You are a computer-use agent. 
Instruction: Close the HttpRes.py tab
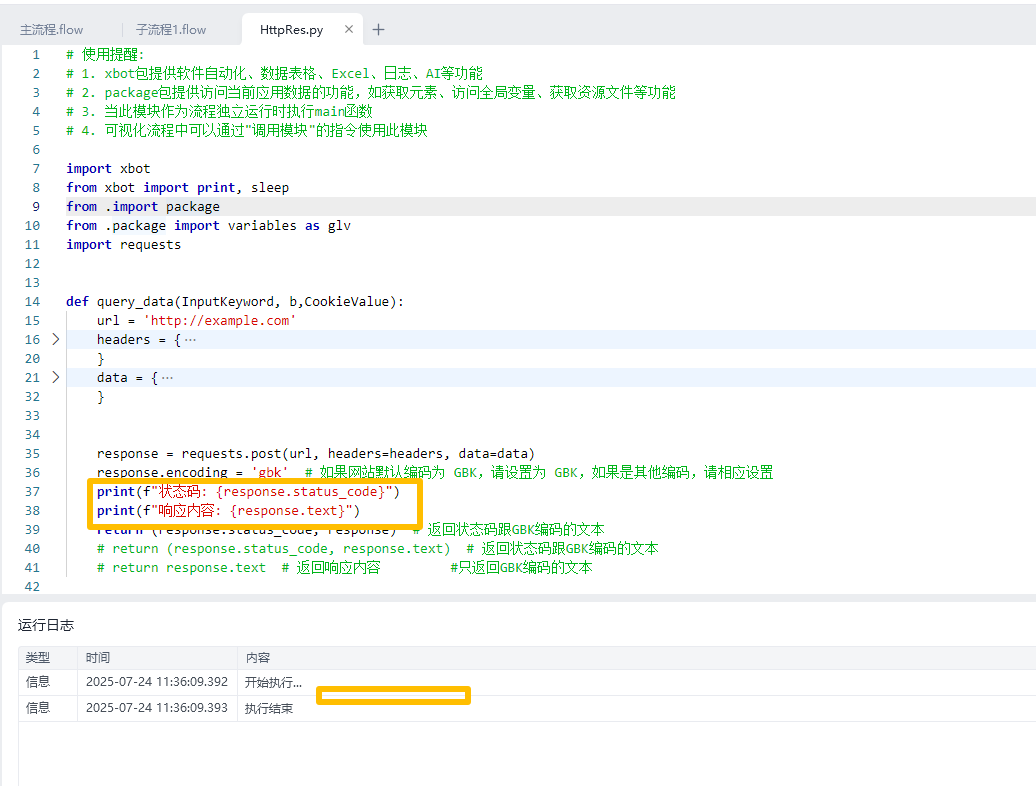coord(348,30)
